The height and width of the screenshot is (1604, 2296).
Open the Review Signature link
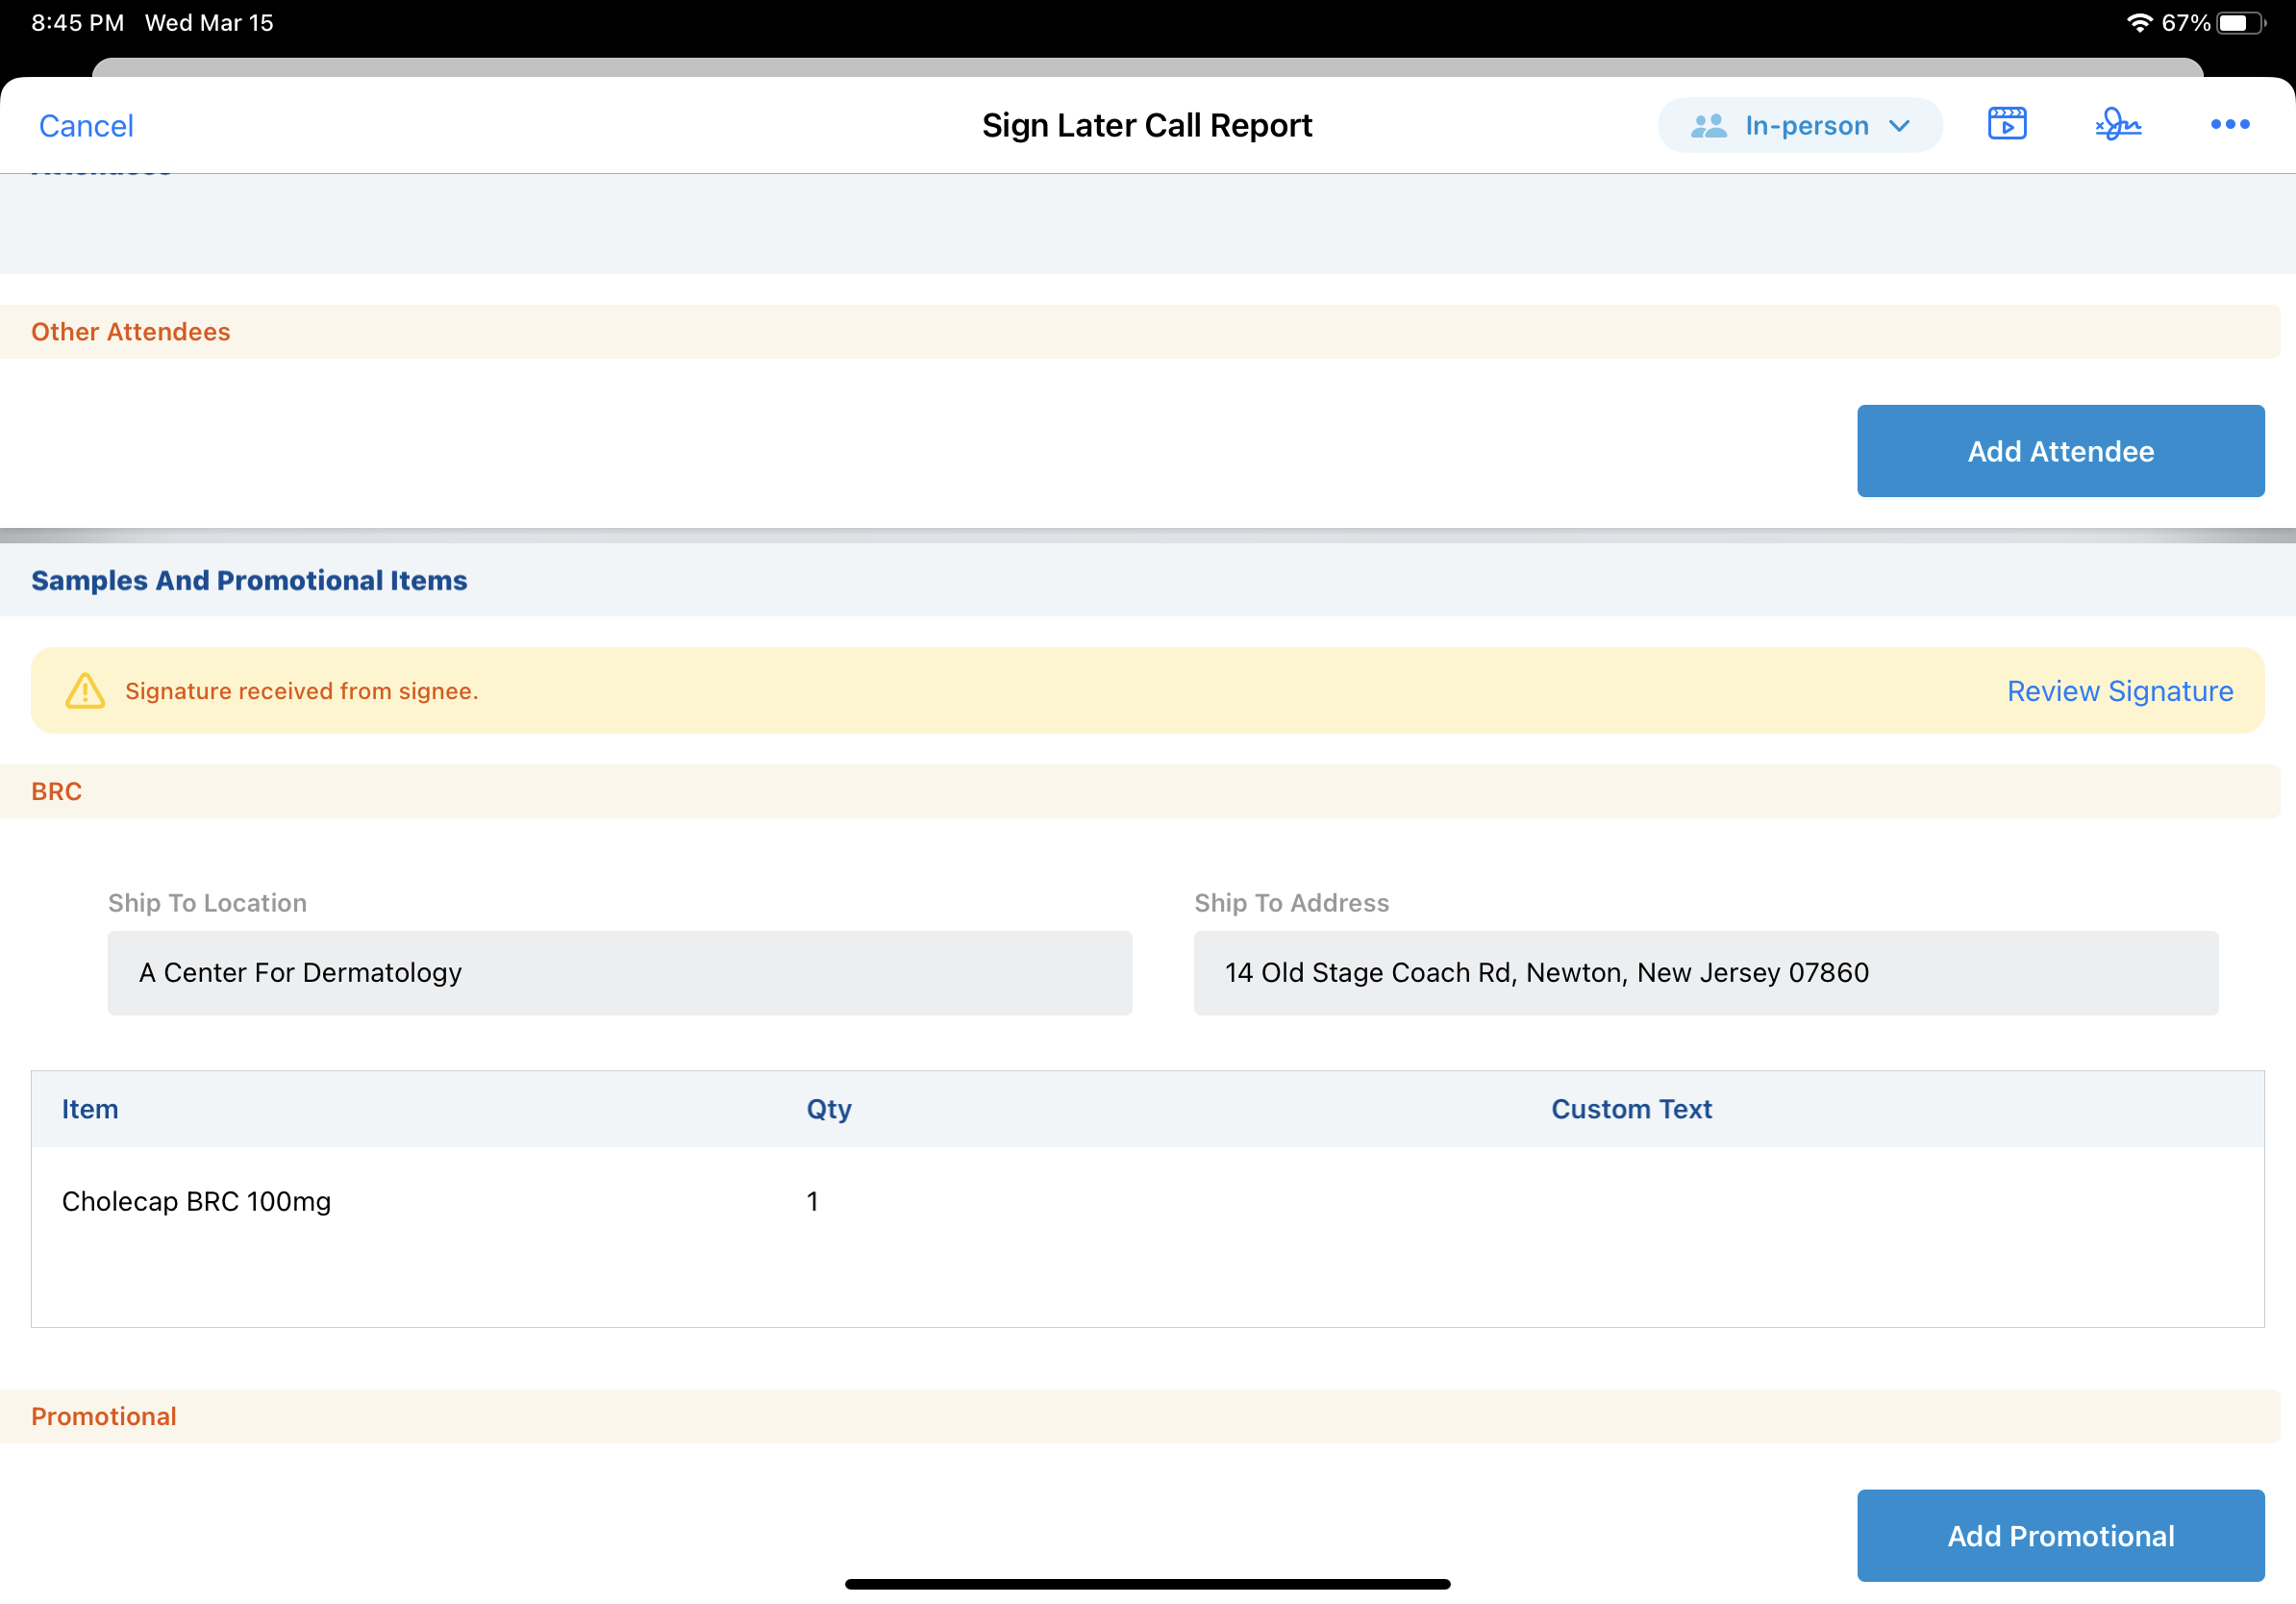(2119, 691)
